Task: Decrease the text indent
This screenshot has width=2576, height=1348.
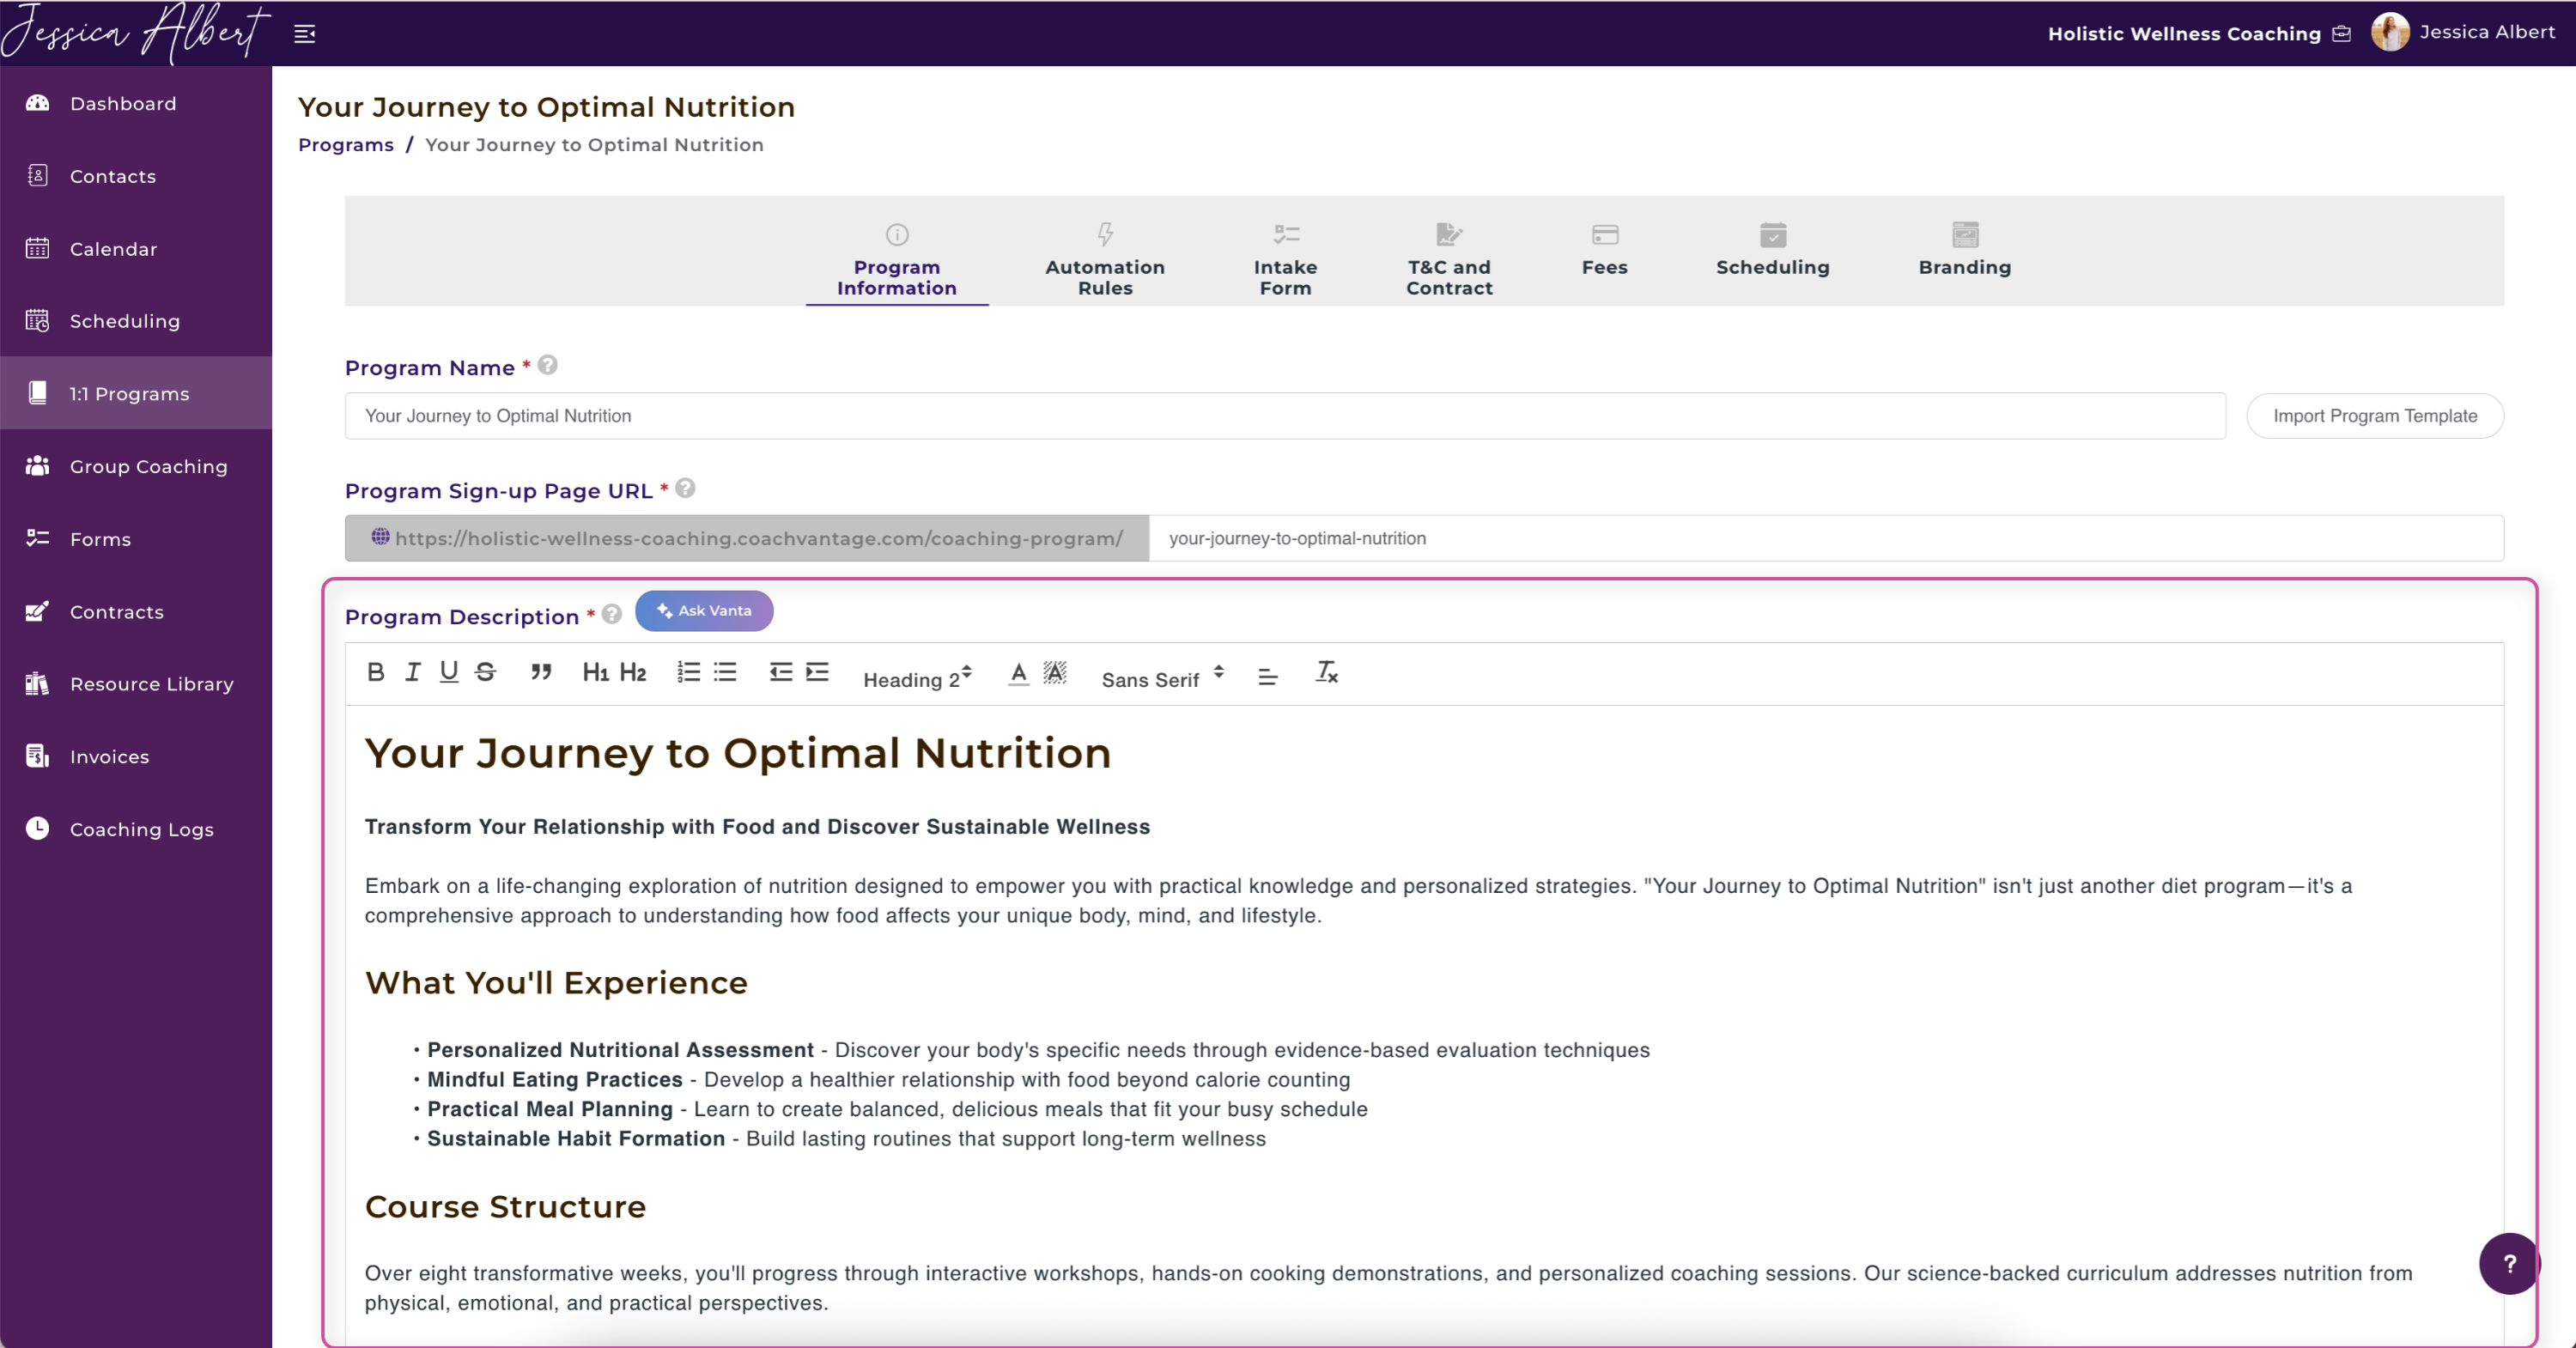Action: pos(780,673)
